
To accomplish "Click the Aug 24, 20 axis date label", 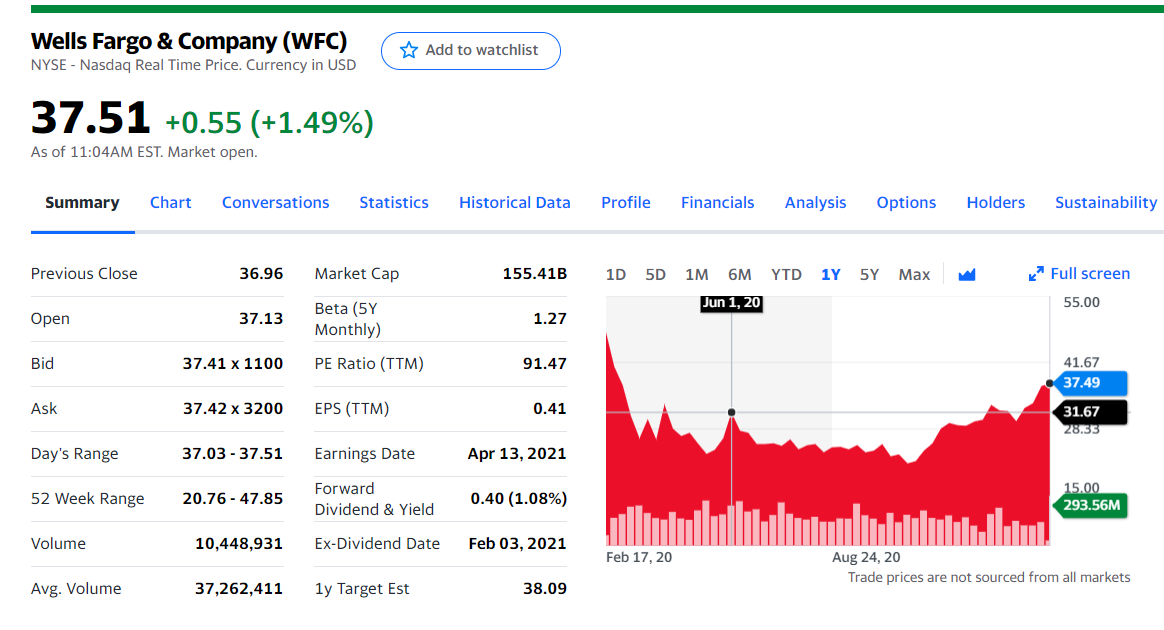I will click(x=866, y=557).
